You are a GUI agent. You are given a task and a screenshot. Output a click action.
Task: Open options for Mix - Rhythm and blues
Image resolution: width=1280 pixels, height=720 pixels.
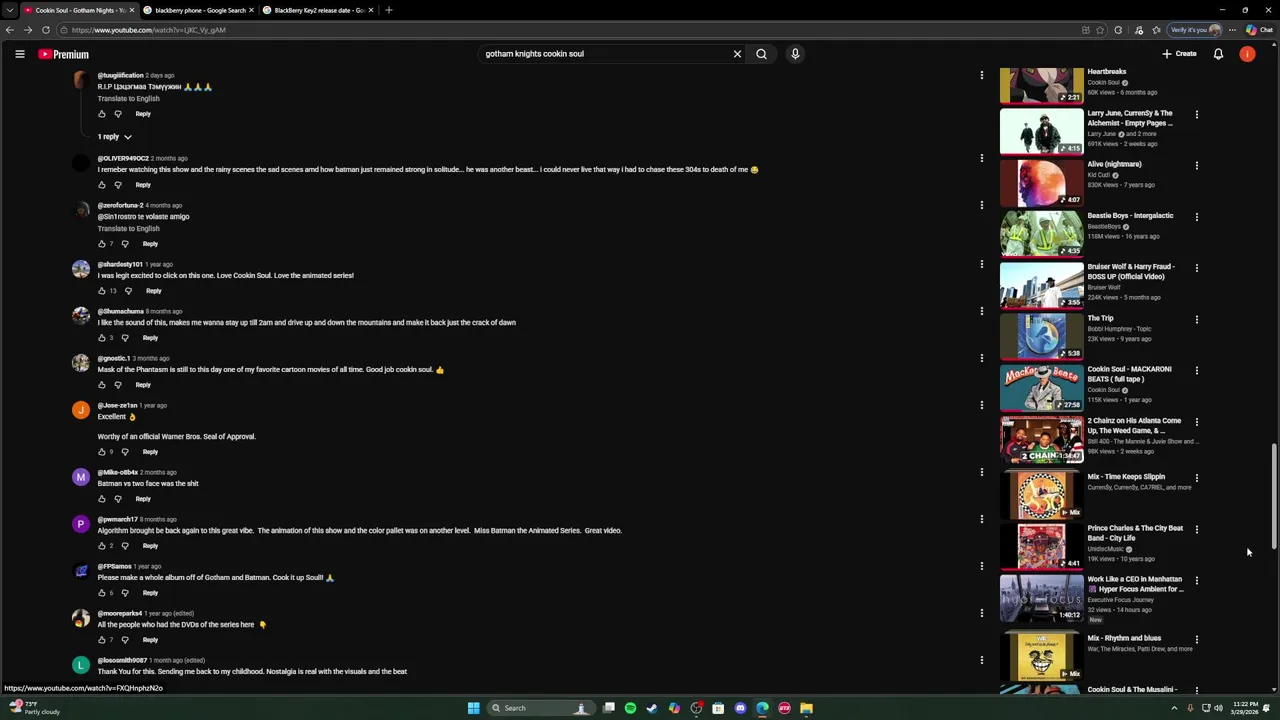click(x=1196, y=639)
